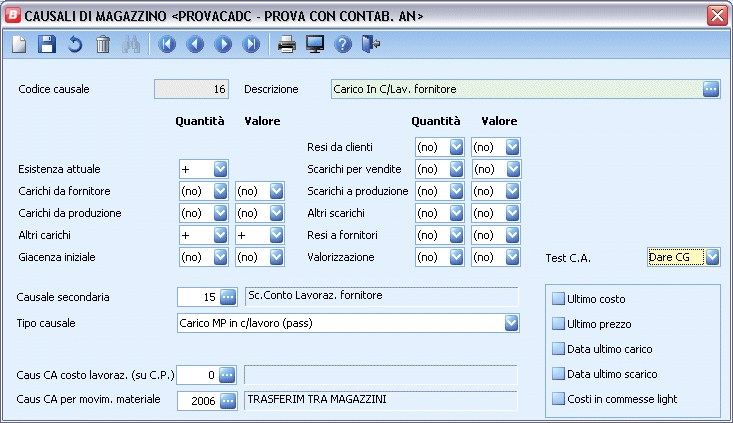Expand the Tipo causale combo box
This screenshot has height=423, width=733.
coord(511,323)
